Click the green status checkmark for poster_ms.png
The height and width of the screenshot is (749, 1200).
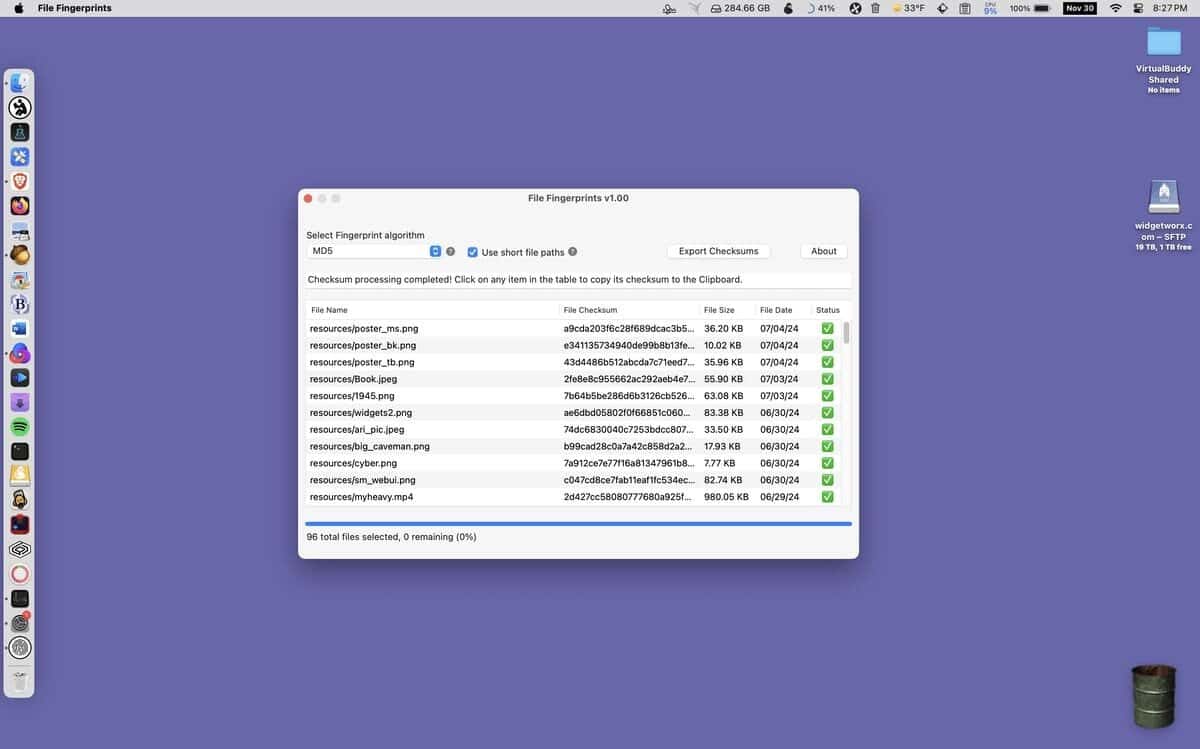[x=827, y=328]
